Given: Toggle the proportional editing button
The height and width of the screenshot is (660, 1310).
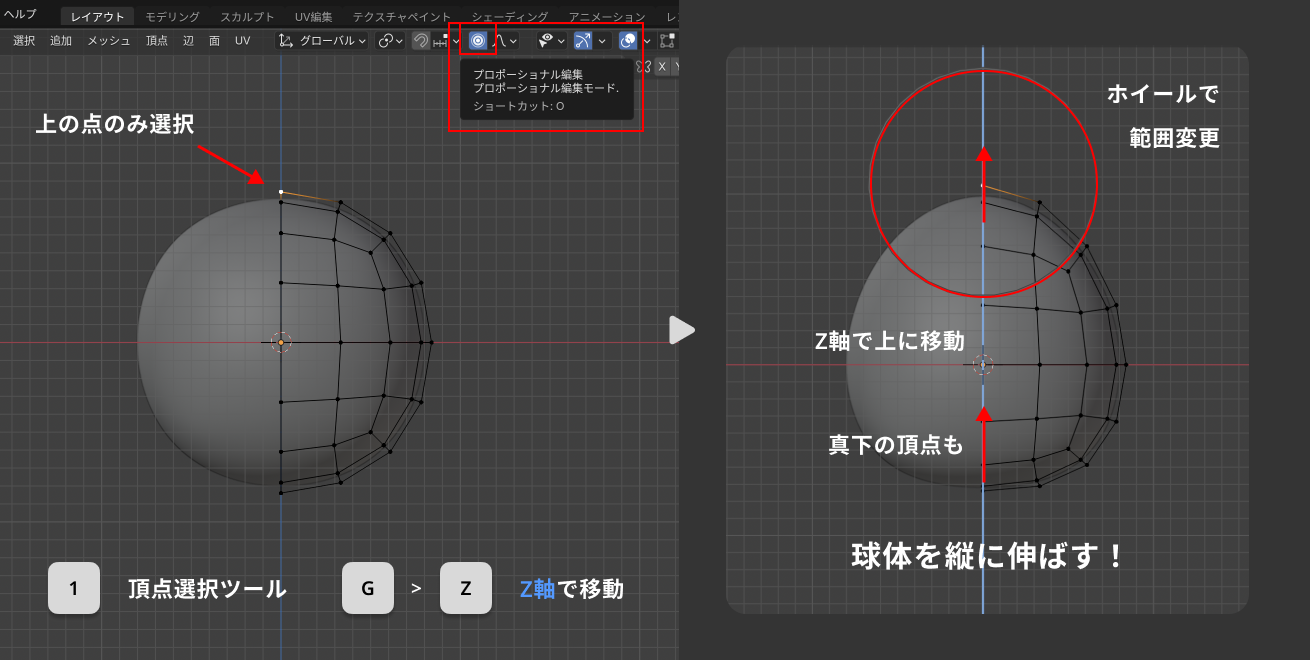Looking at the screenshot, I should (x=478, y=41).
